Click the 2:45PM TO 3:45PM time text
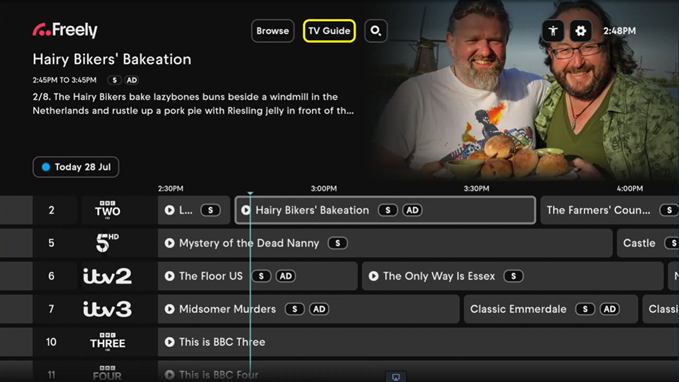The image size is (679, 382). pyautogui.click(x=65, y=80)
